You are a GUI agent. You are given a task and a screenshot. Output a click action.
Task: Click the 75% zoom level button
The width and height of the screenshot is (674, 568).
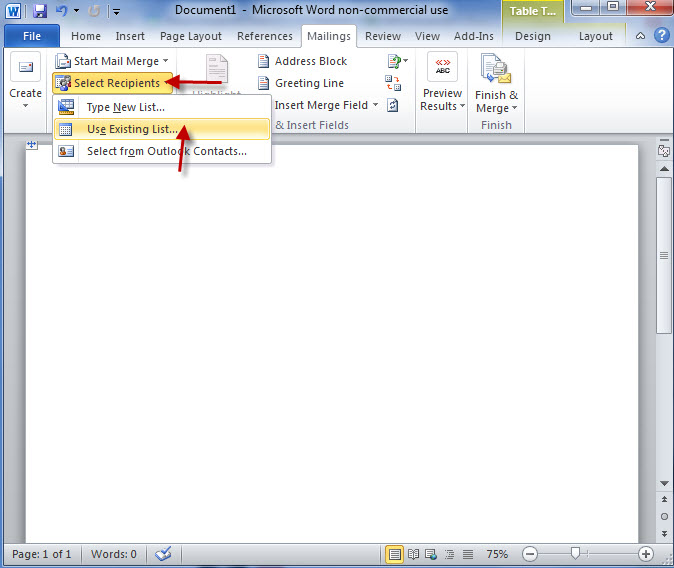(x=497, y=554)
